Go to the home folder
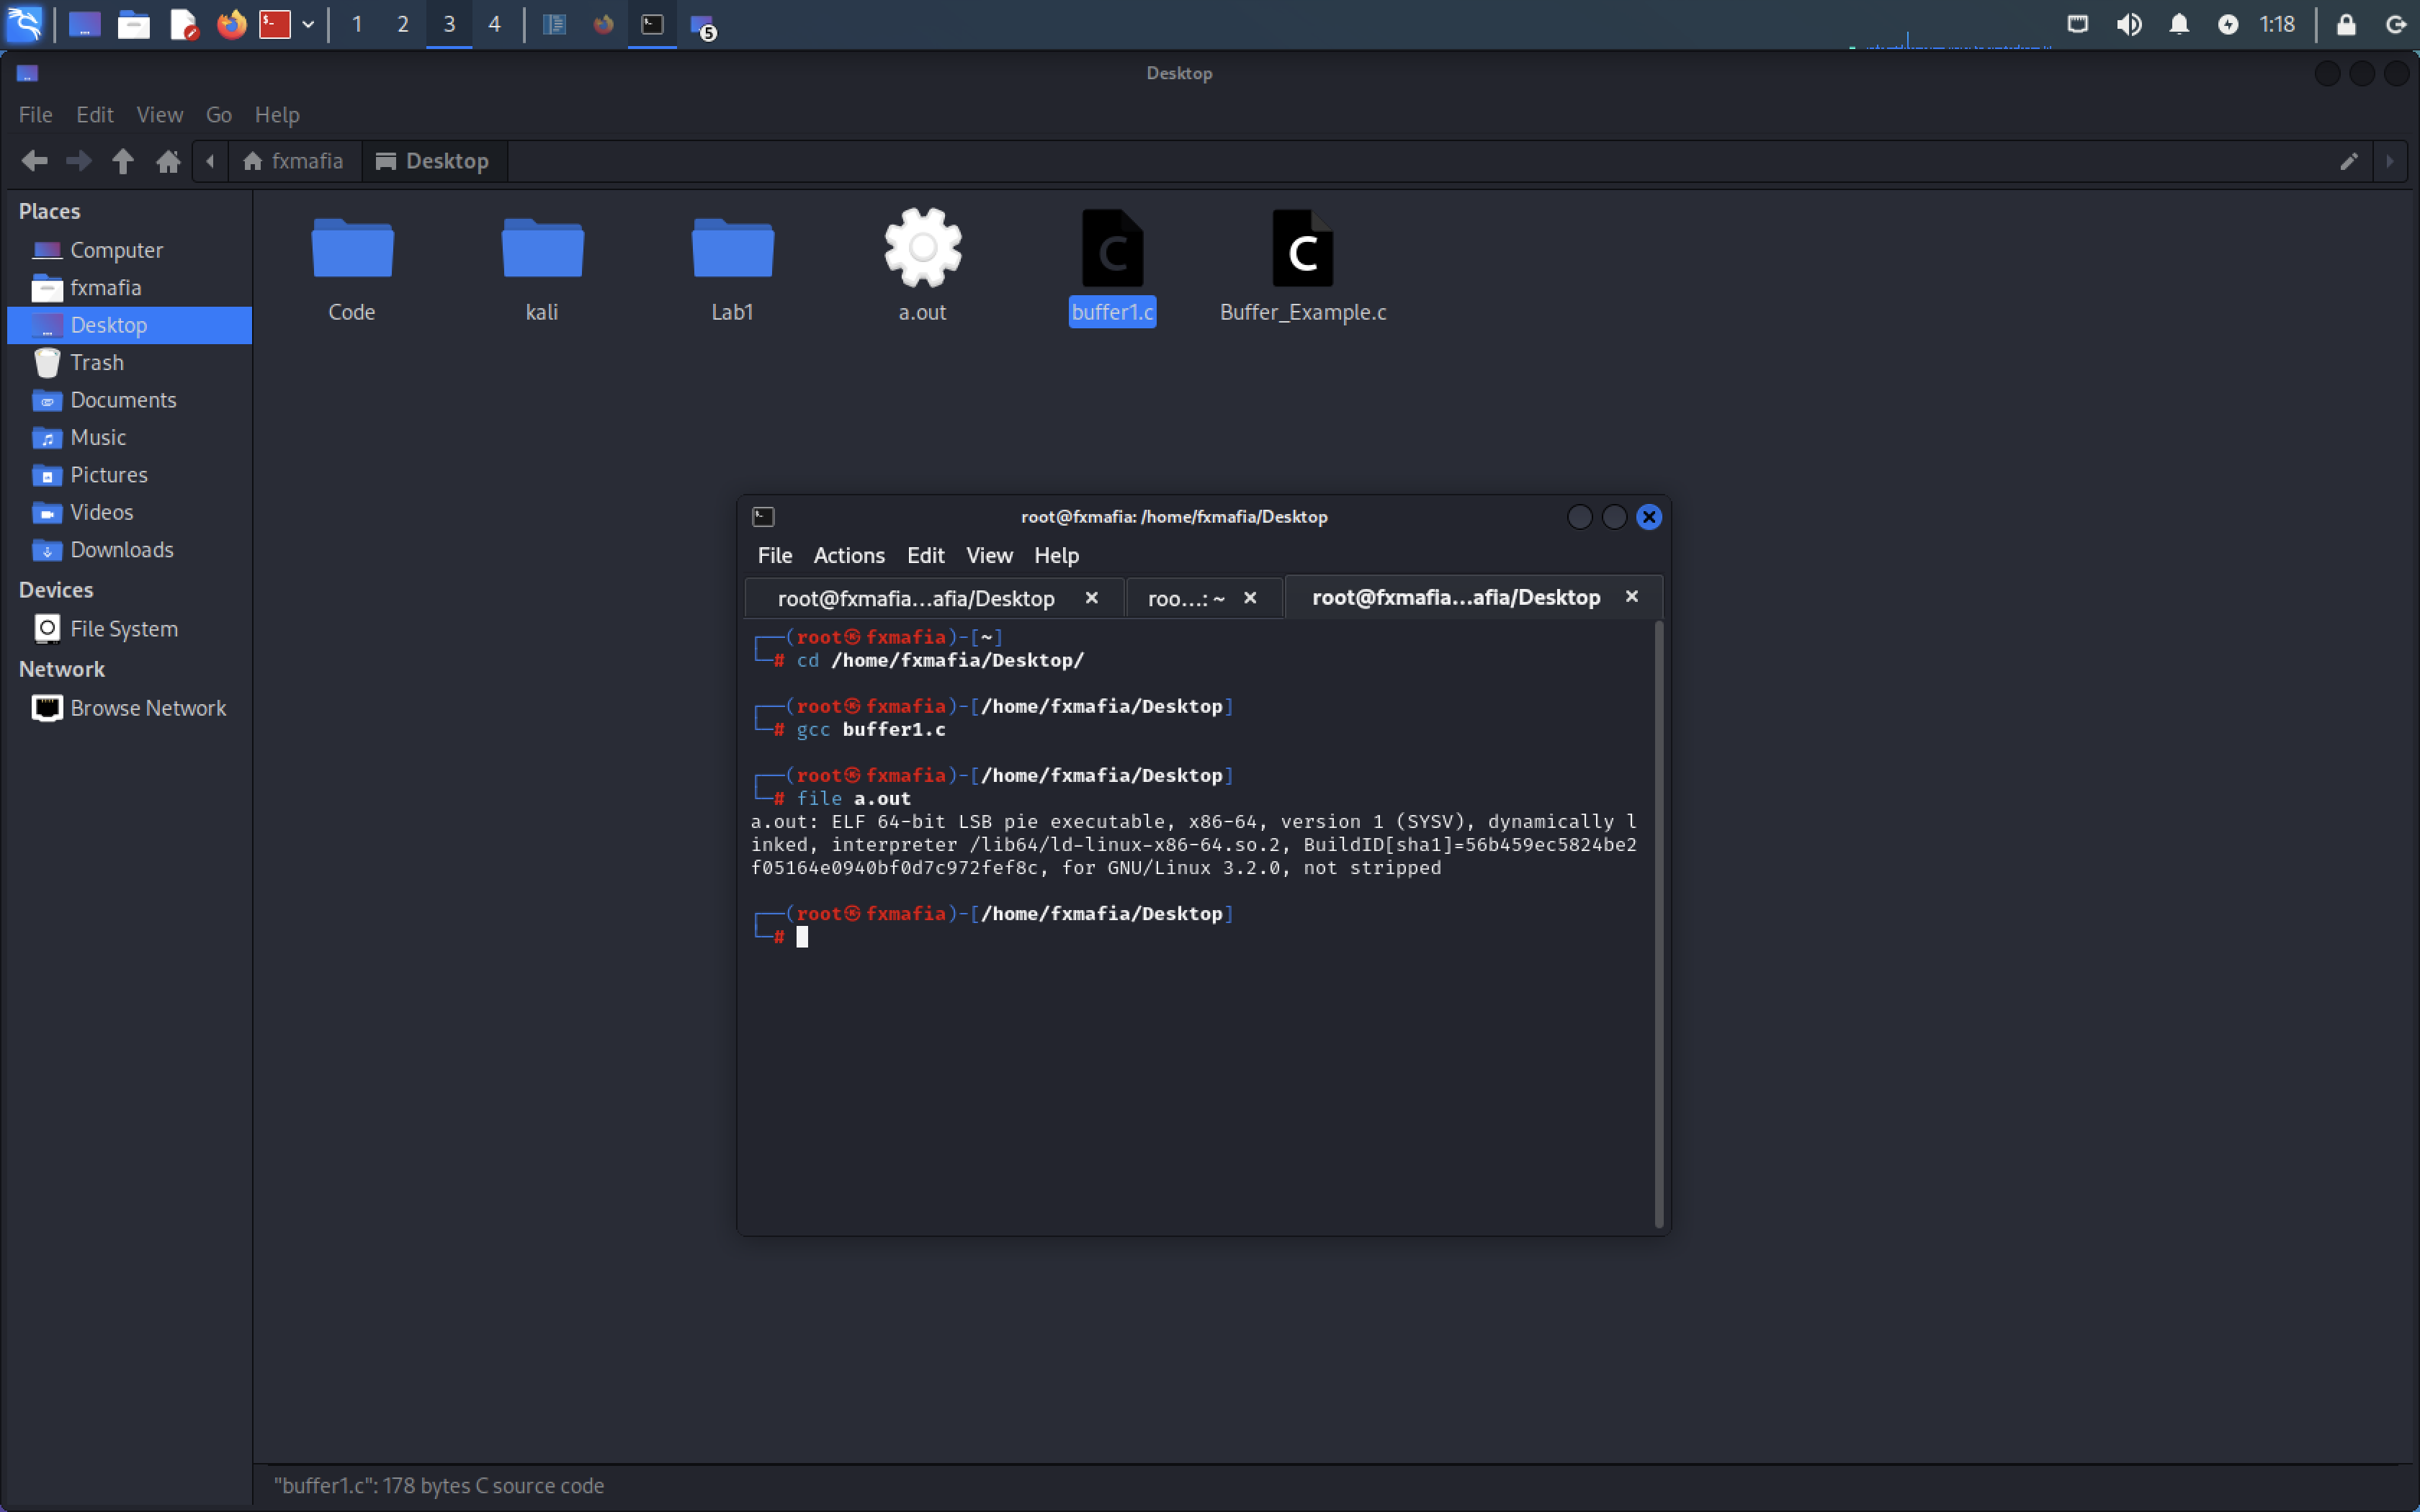 click(168, 161)
